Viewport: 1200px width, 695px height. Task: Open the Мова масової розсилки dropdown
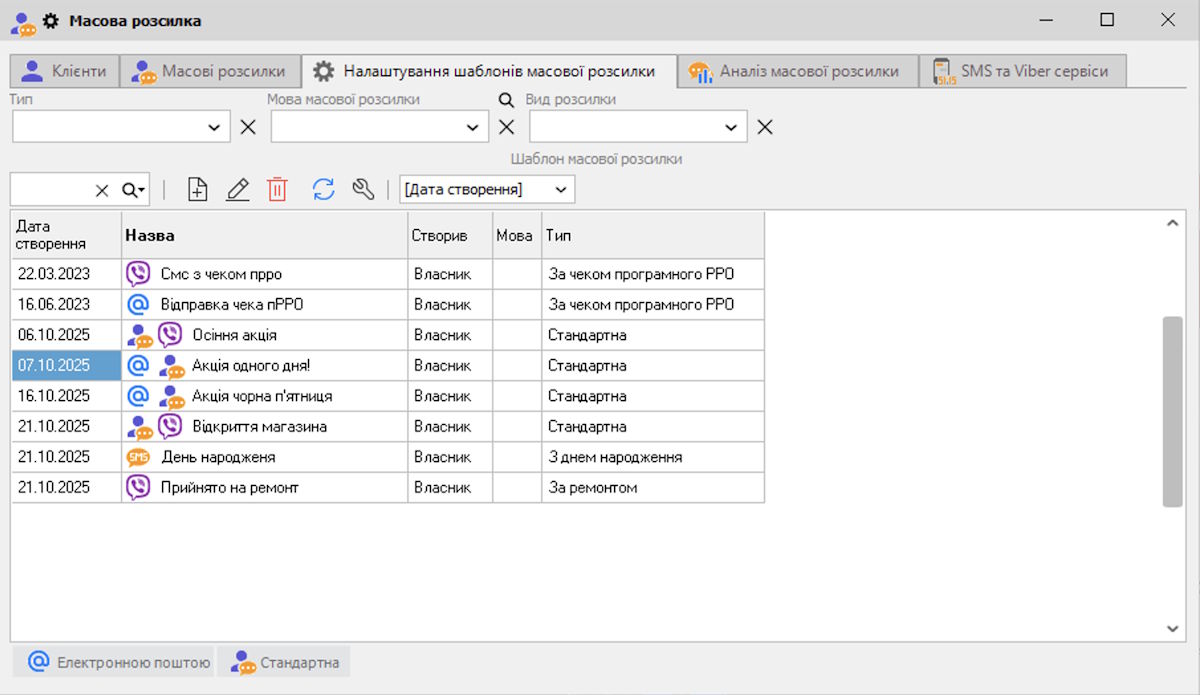472,127
